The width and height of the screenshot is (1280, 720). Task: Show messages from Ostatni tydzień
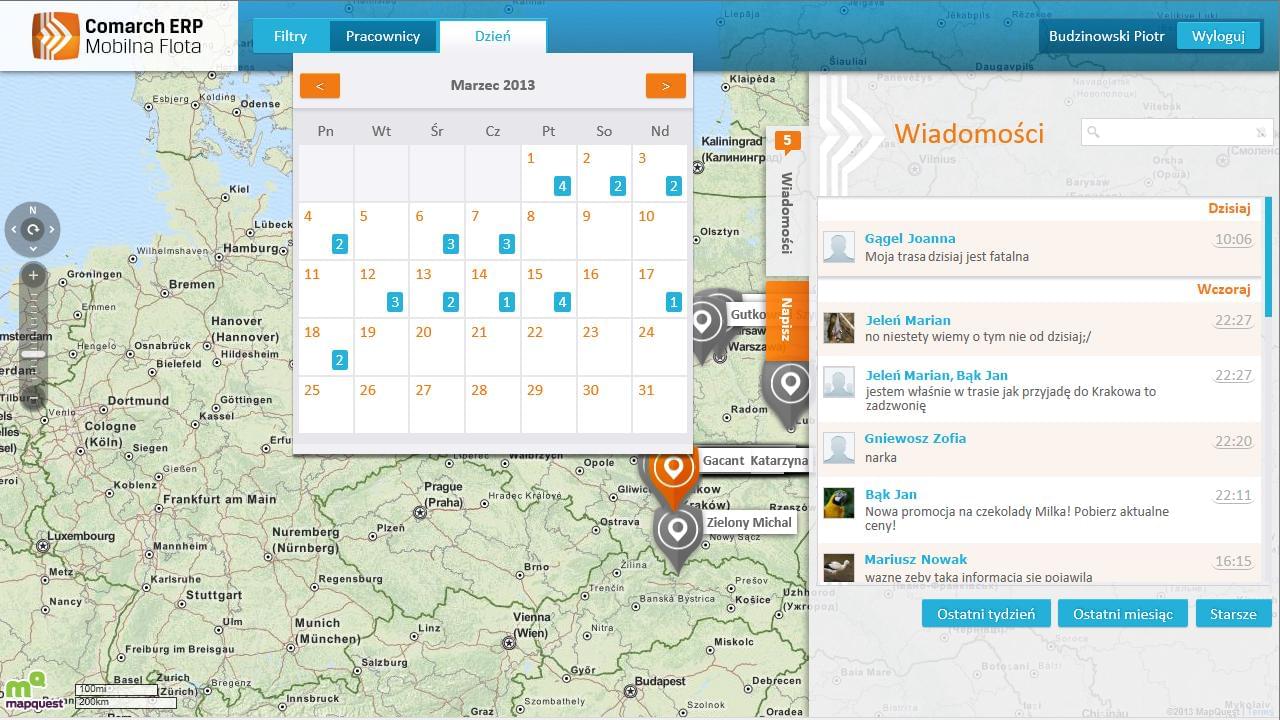pyautogui.click(x=985, y=614)
